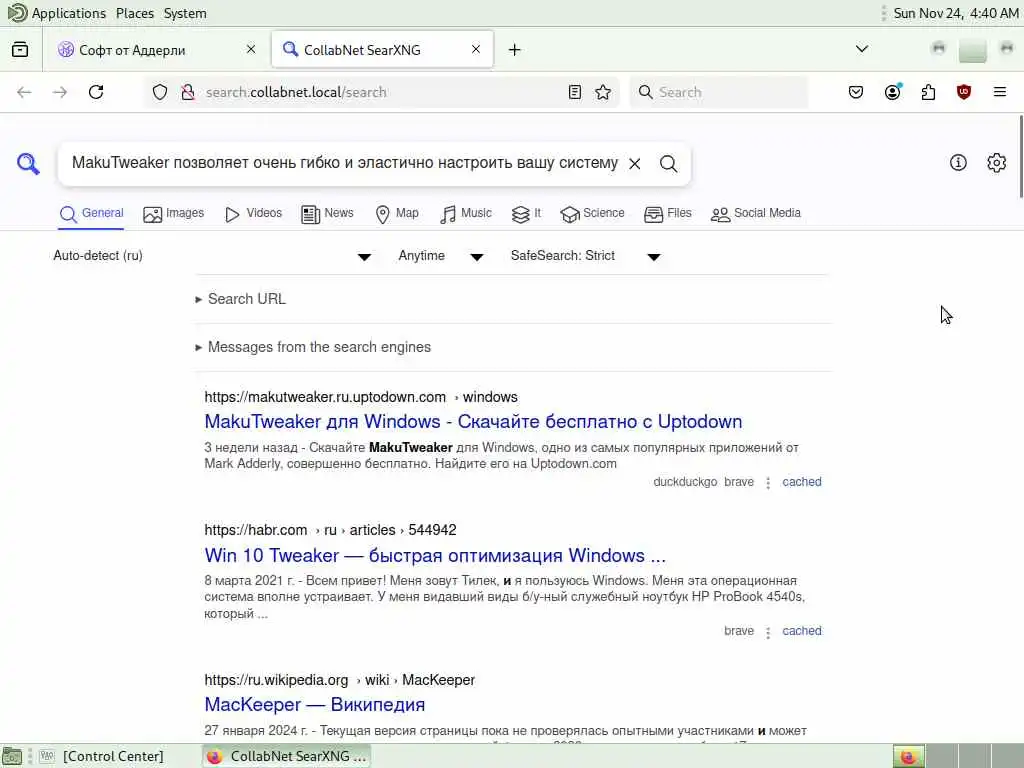The width and height of the screenshot is (1024, 768).
Task: Click the ru.wikipedia.org MacKeeper URL line
Action: pyautogui.click(x=339, y=680)
